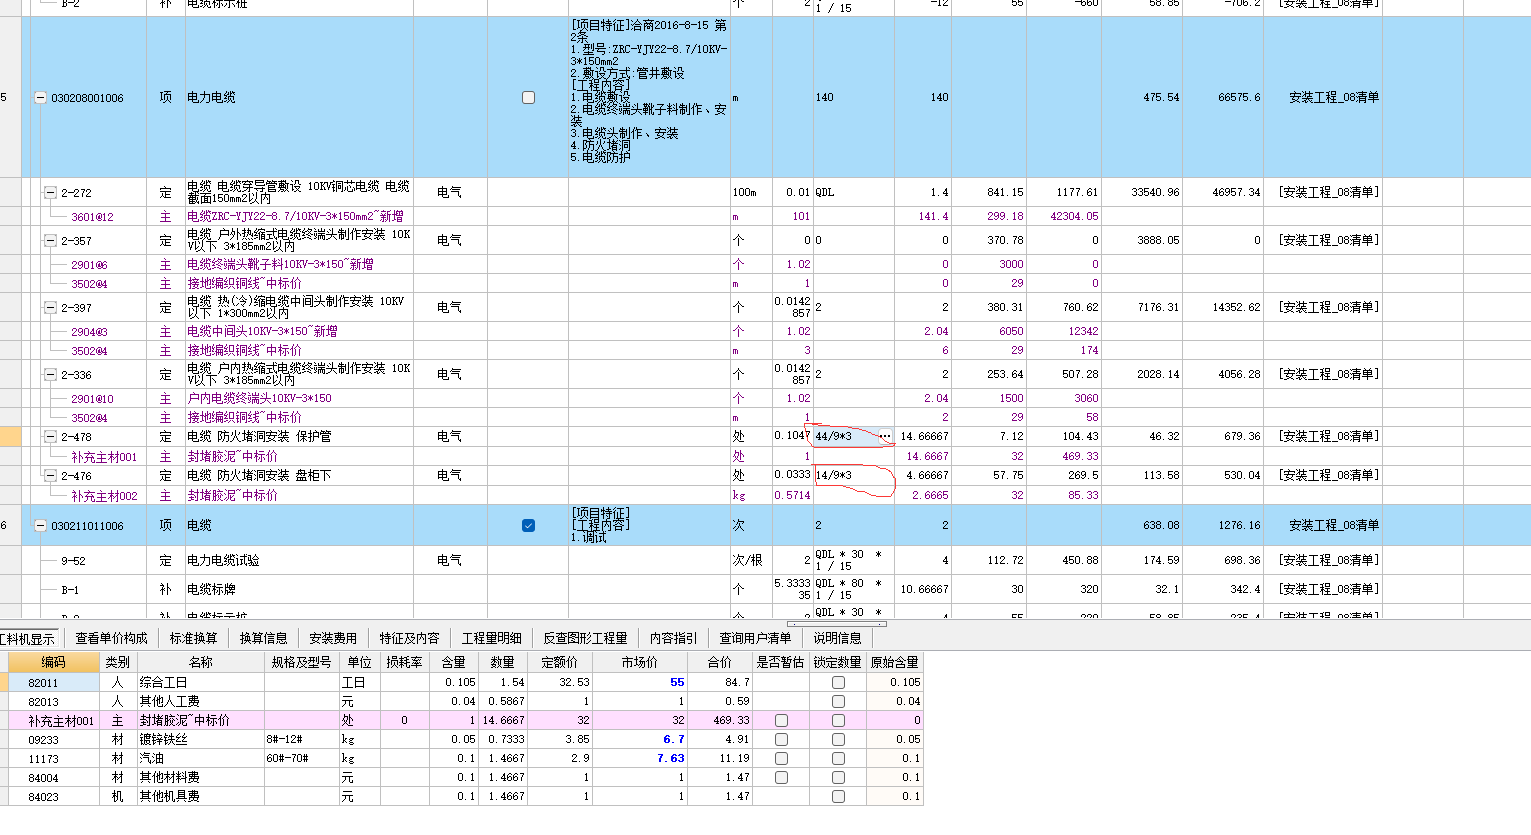Collapse the 2-478 quota row
Screen dimensions: 1531x835
tap(50, 437)
